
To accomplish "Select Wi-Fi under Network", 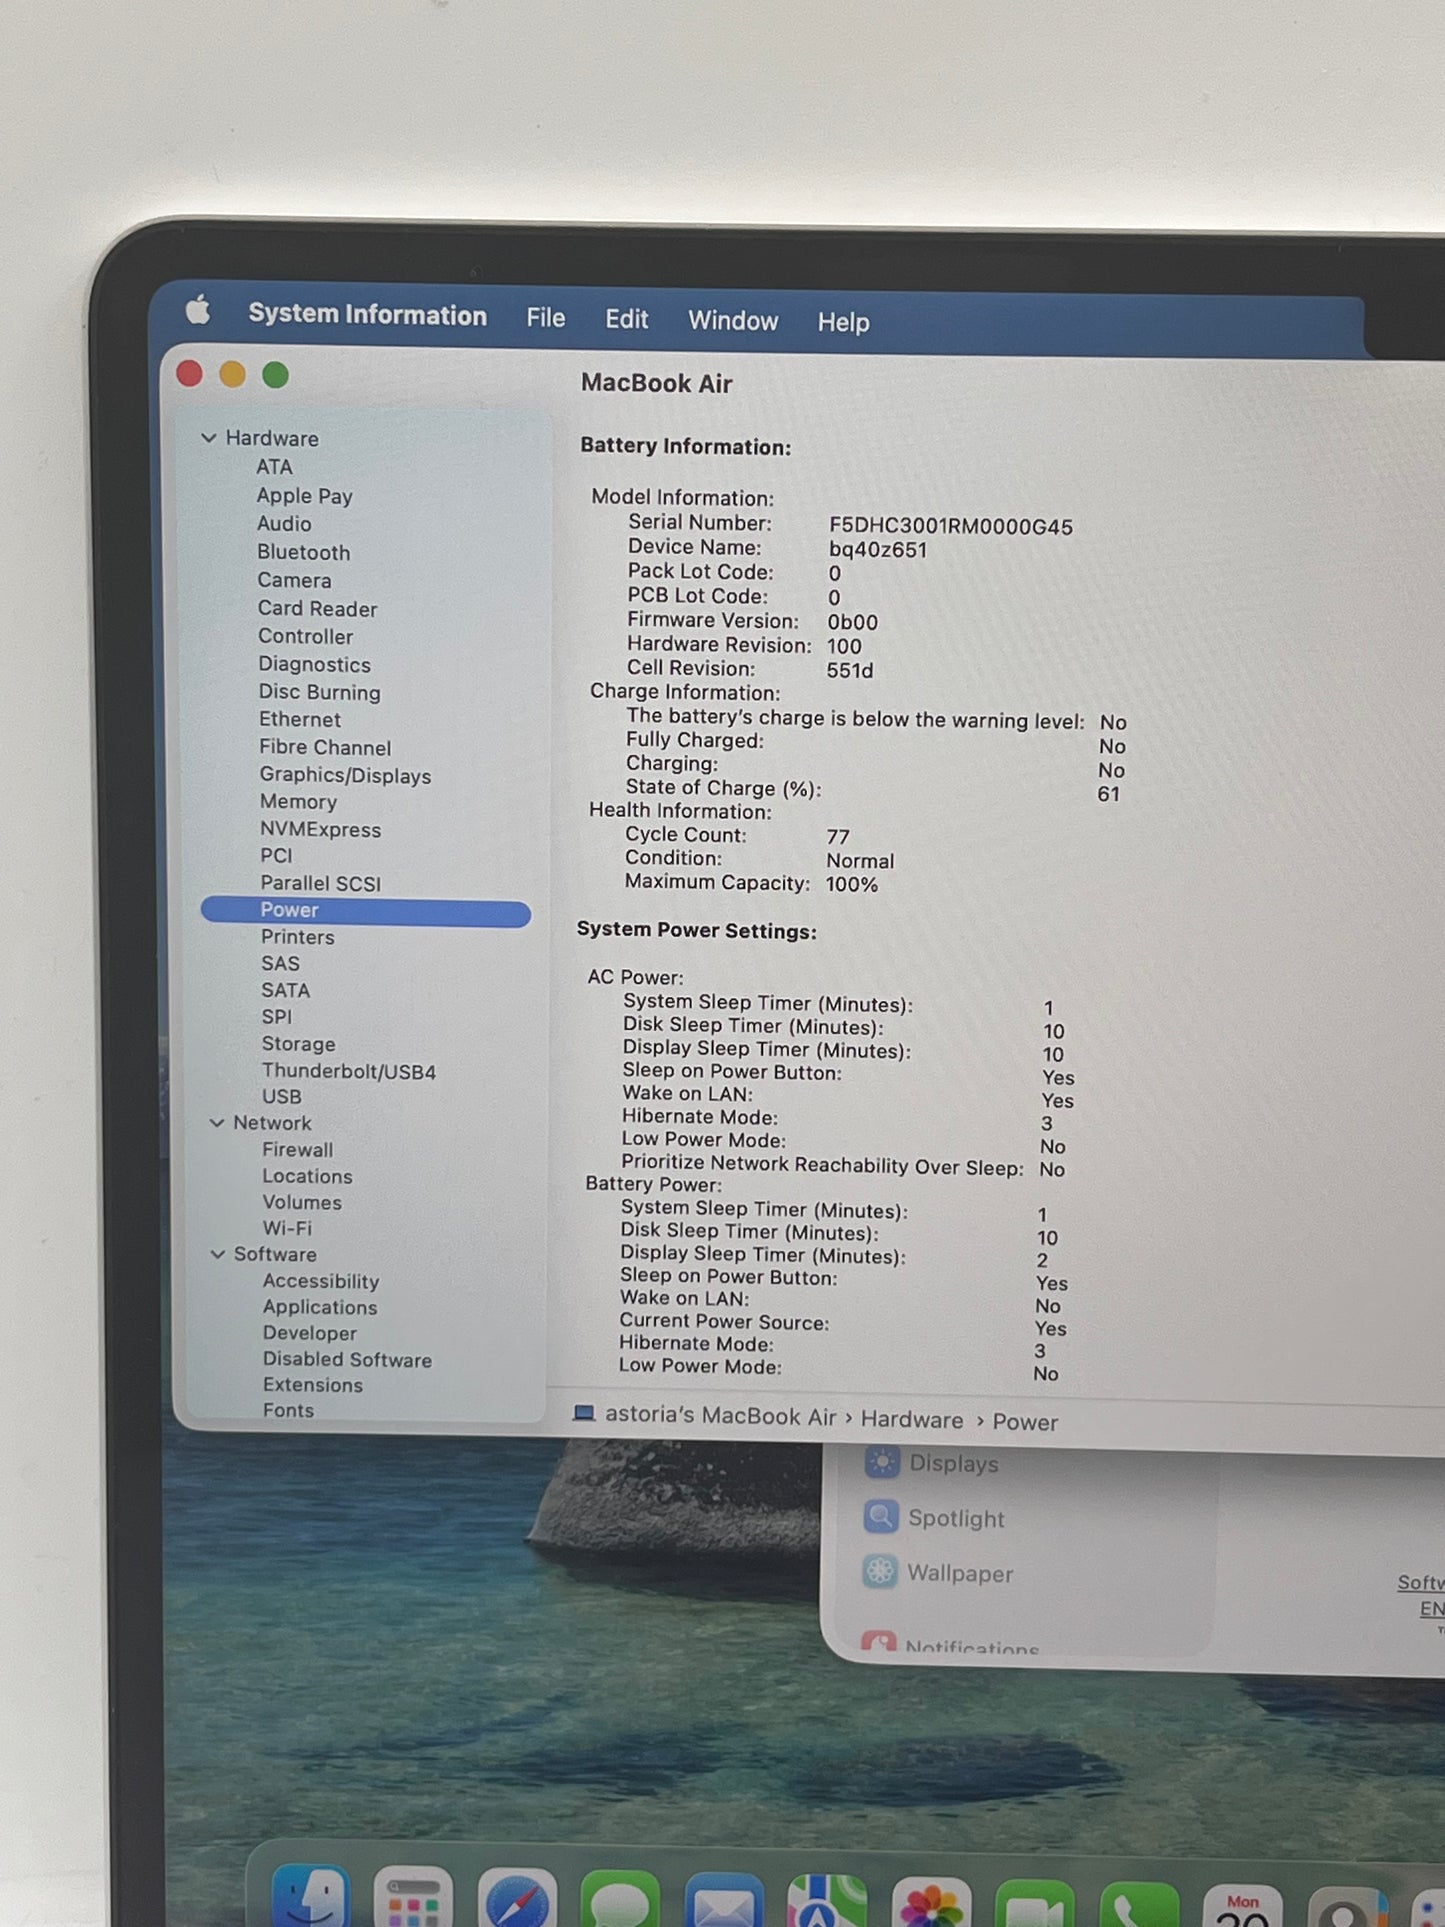I will 287,1228.
